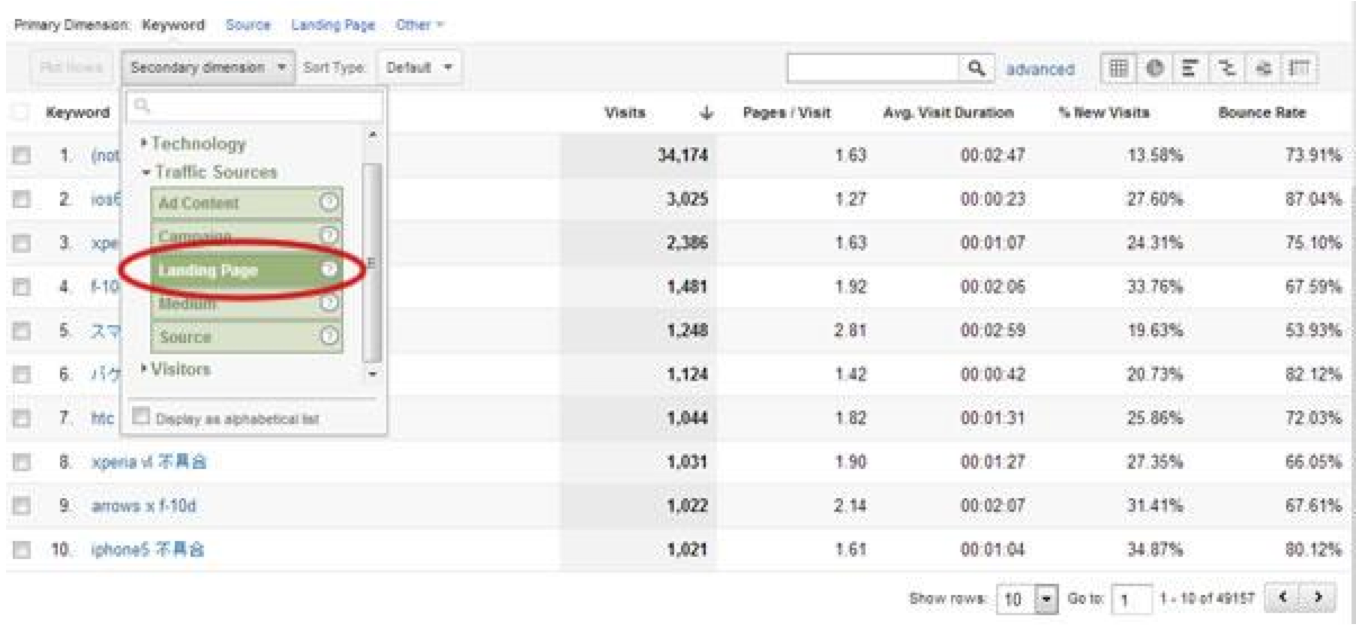Open the Sort Type Default dropdown

[420, 68]
